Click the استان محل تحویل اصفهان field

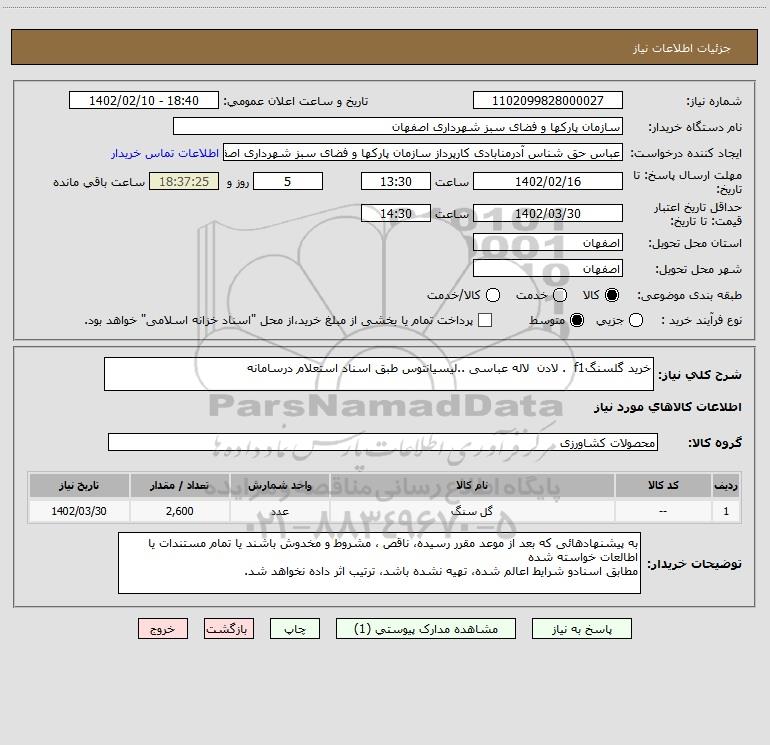[548, 243]
